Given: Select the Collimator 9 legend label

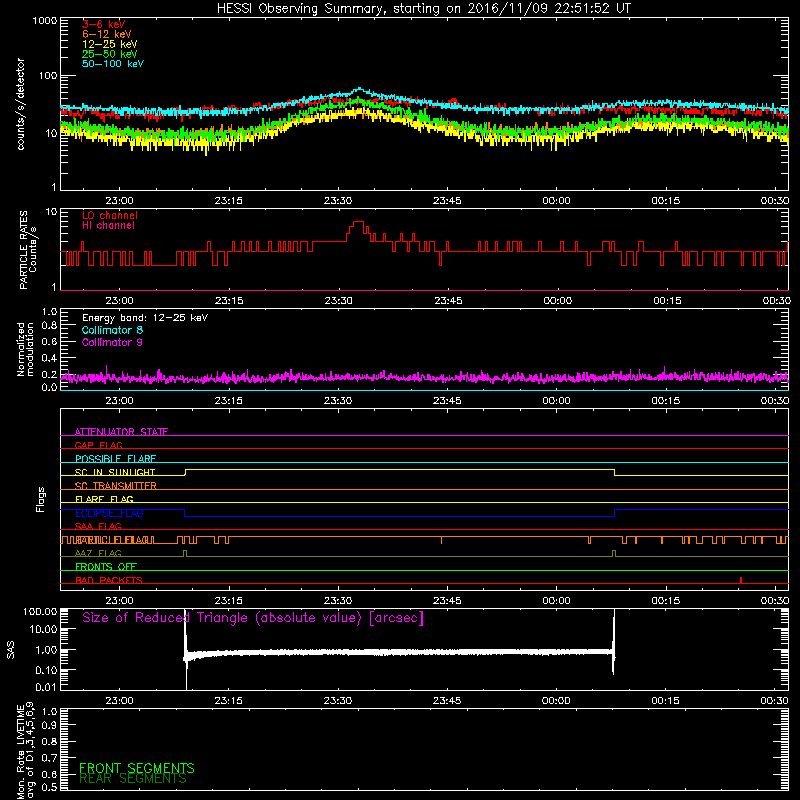Looking at the screenshot, I should coord(112,342).
